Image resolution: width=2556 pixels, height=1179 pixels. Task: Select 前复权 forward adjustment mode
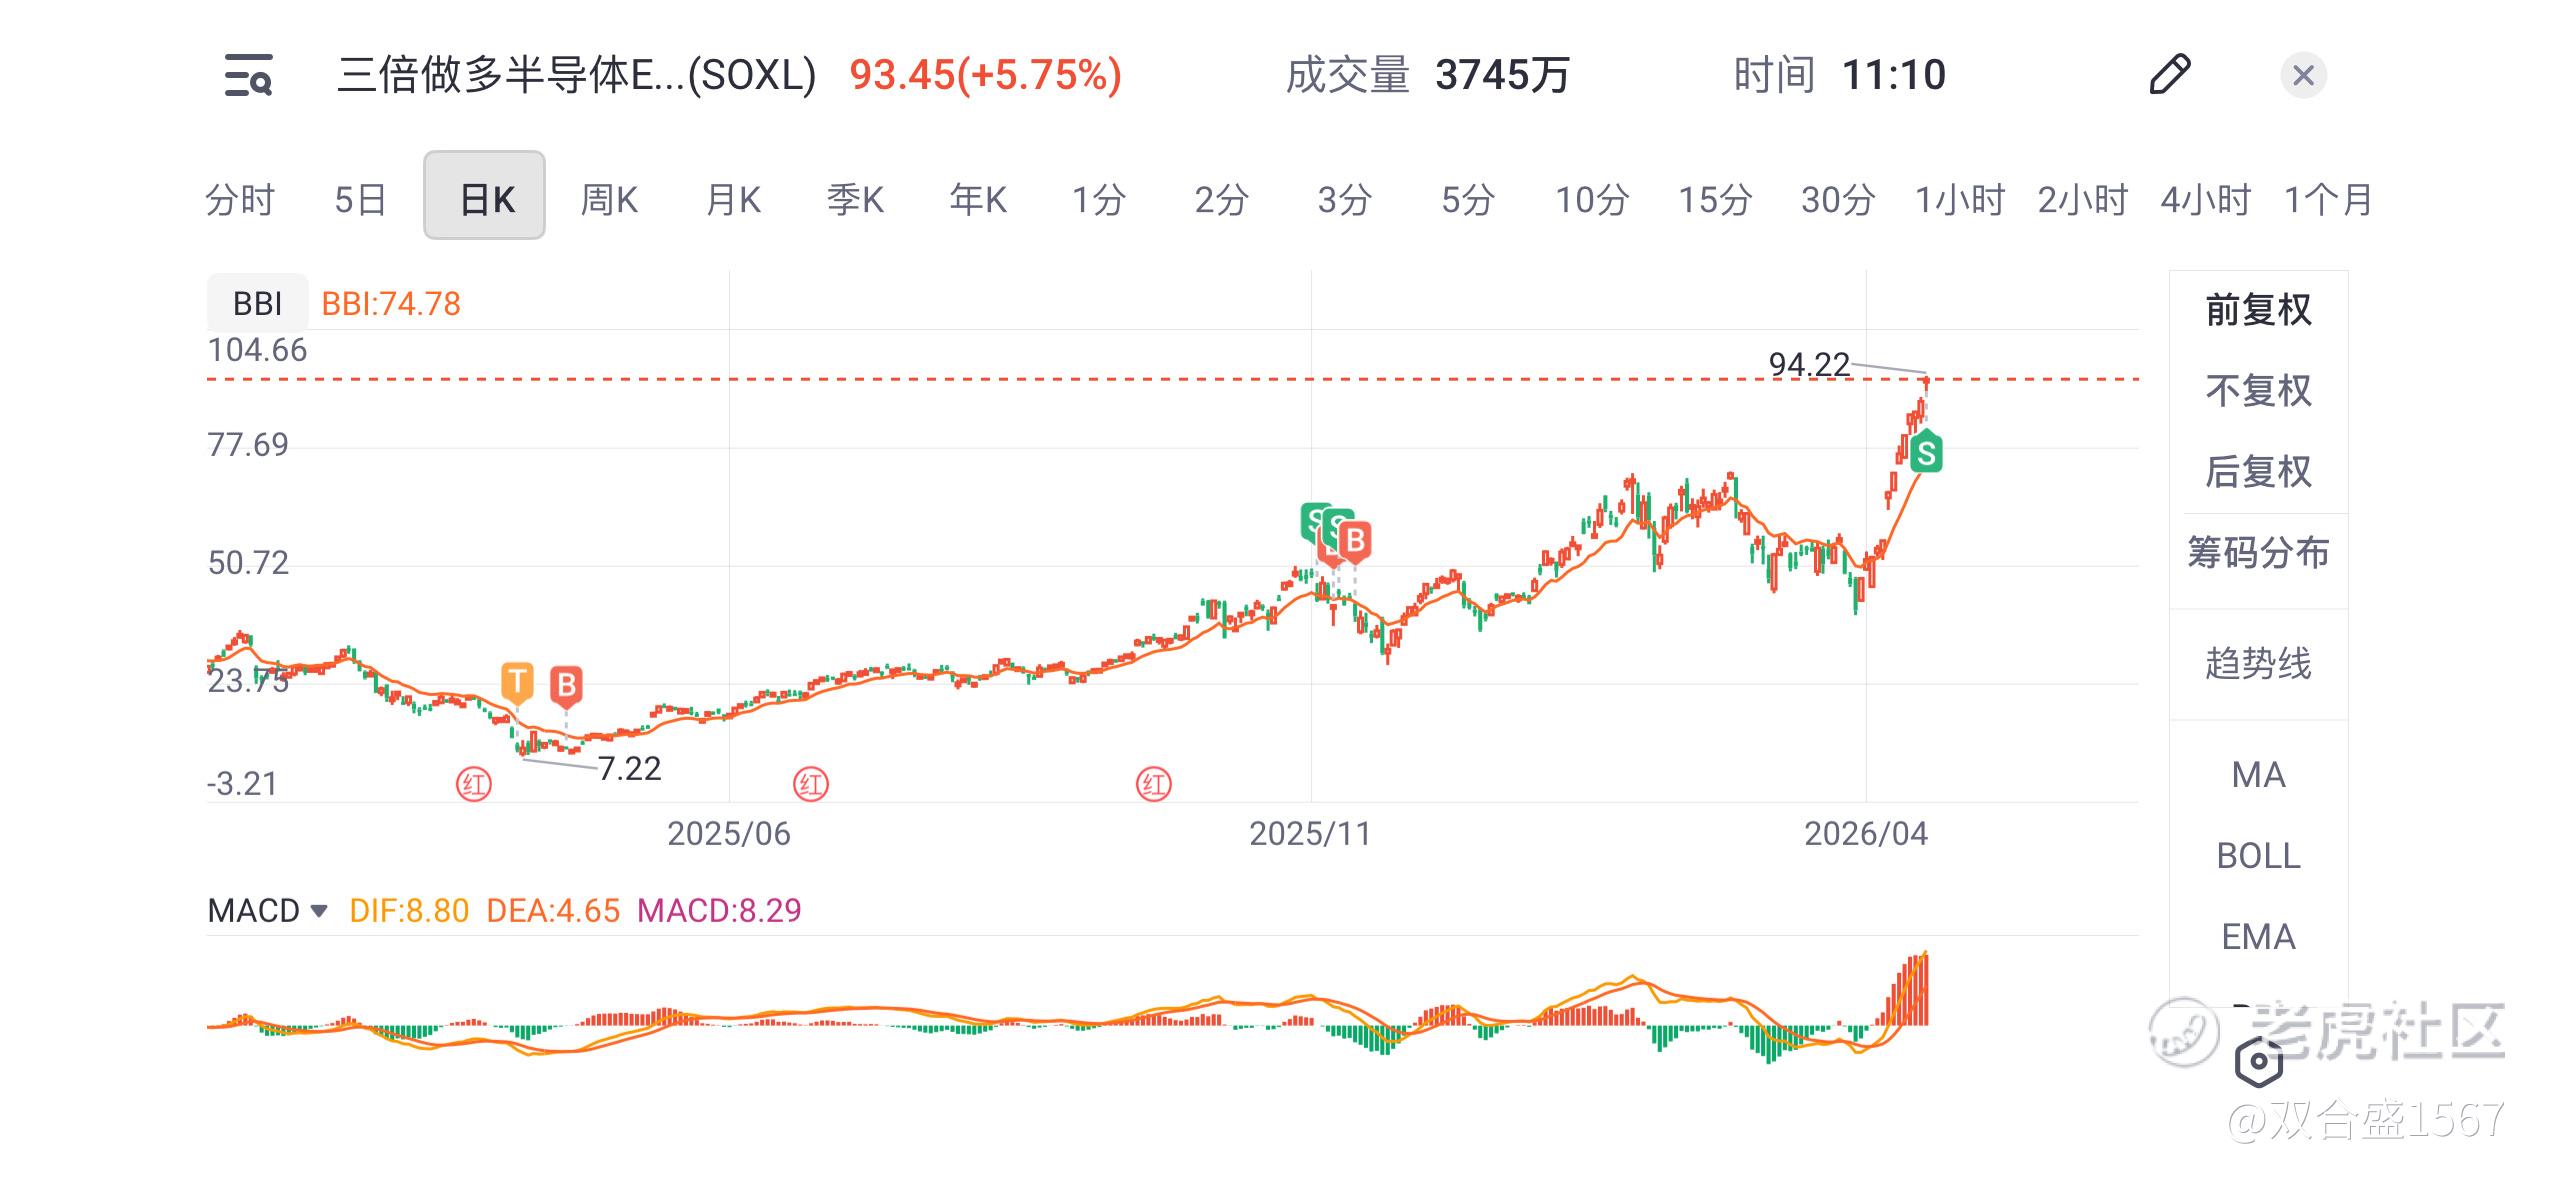click(2258, 310)
